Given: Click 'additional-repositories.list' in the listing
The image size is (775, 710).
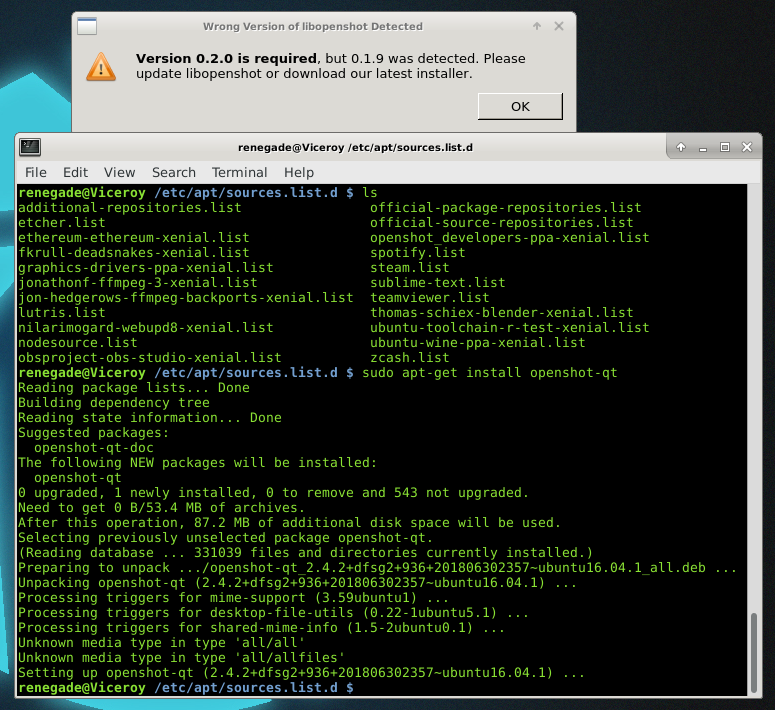Looking at the screenshot, I should [x=130, y=208].
